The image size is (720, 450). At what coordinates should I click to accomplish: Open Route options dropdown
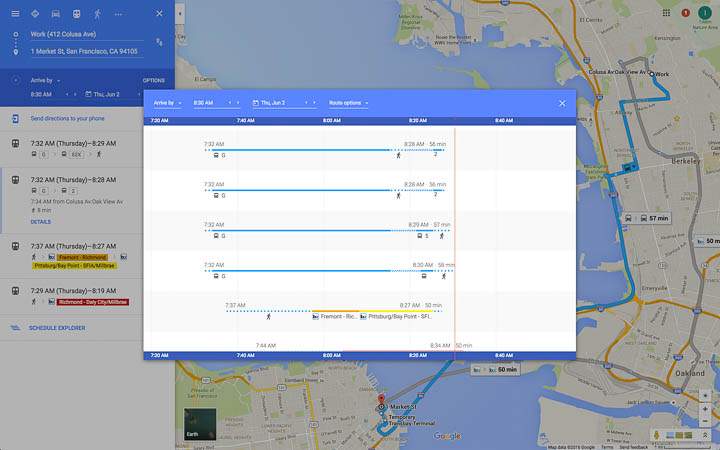[349, 103]
